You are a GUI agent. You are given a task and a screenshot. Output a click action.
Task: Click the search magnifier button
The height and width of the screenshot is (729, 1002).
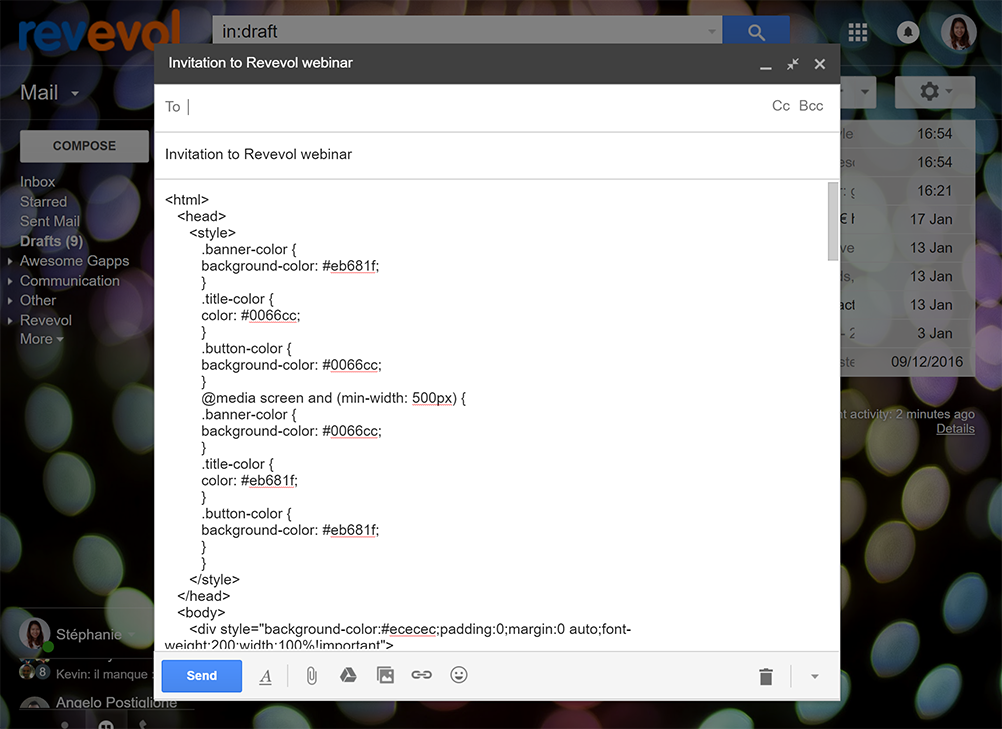click(756, 31)
